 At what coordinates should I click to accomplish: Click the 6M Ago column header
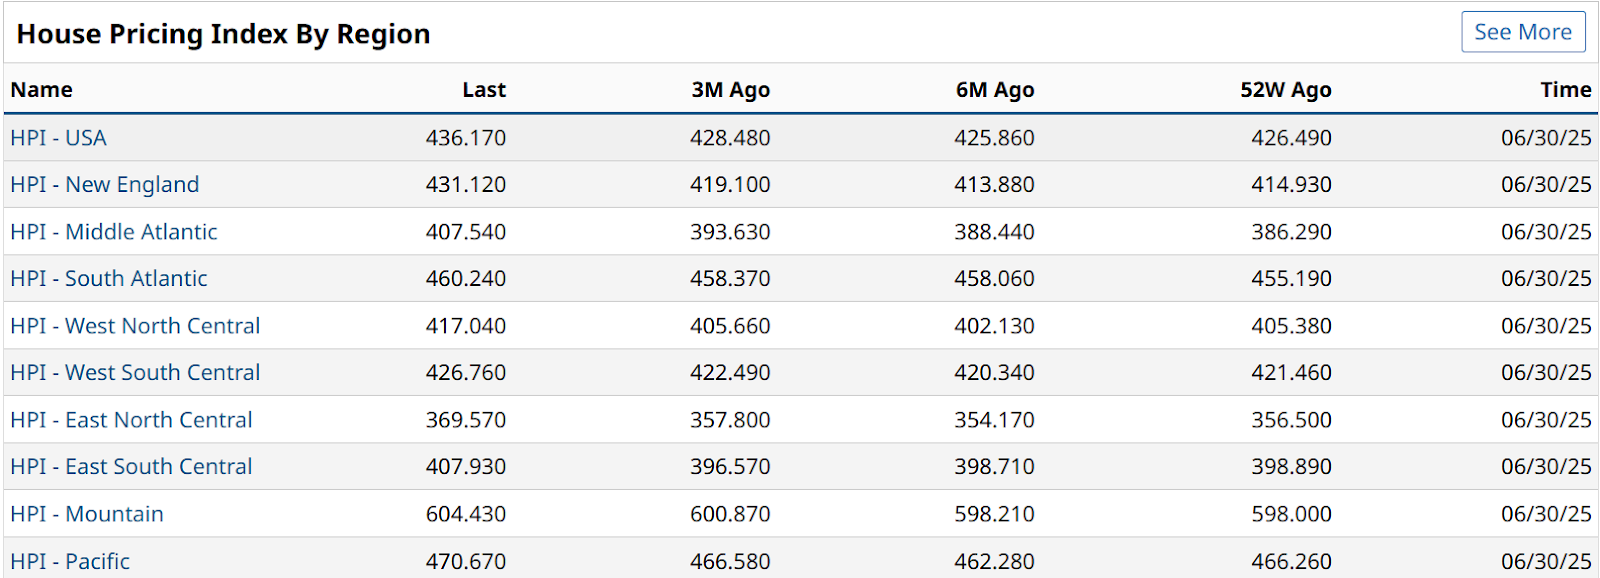coord(994,90)
